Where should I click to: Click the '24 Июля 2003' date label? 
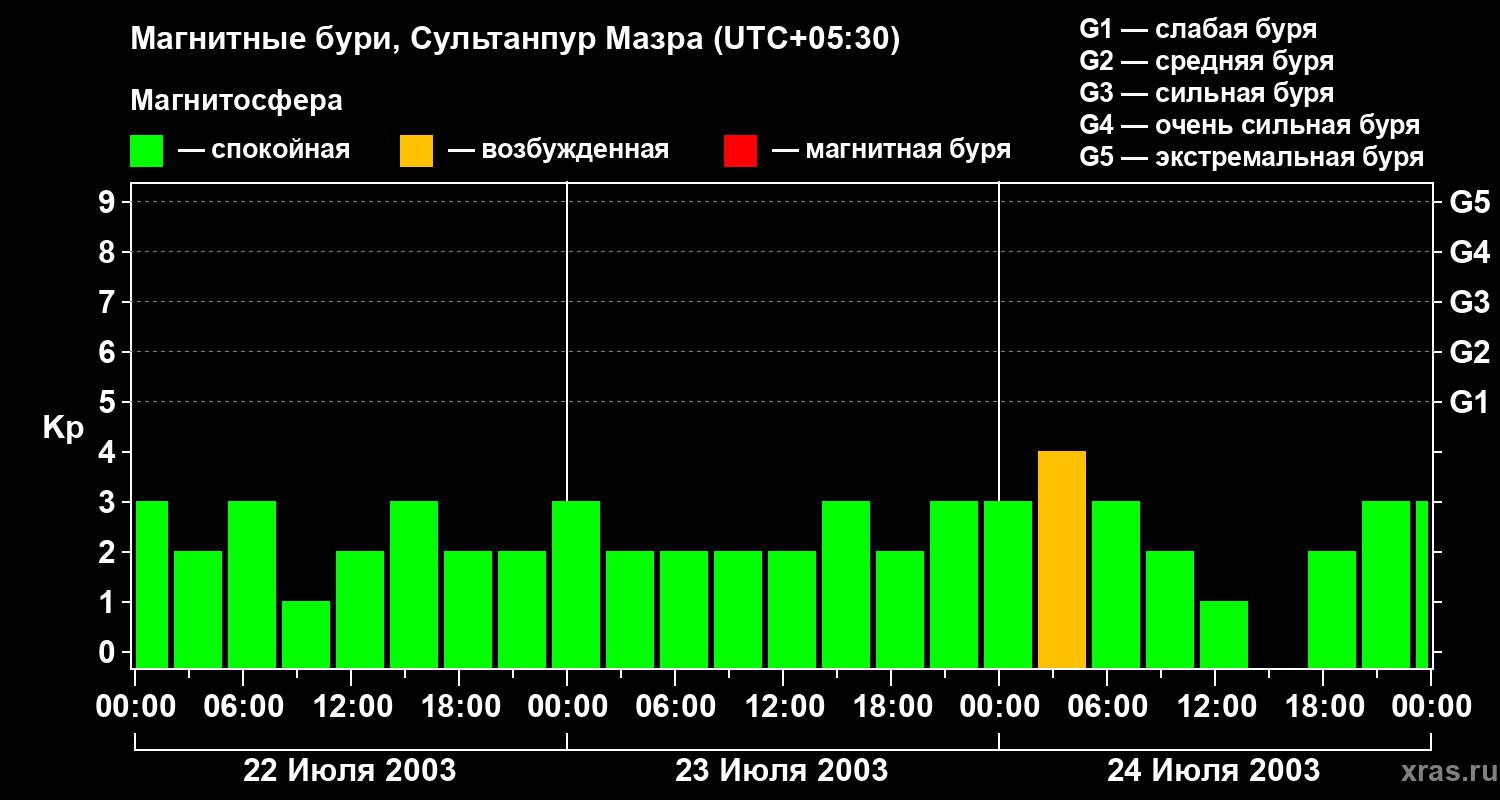(1213, 771)
